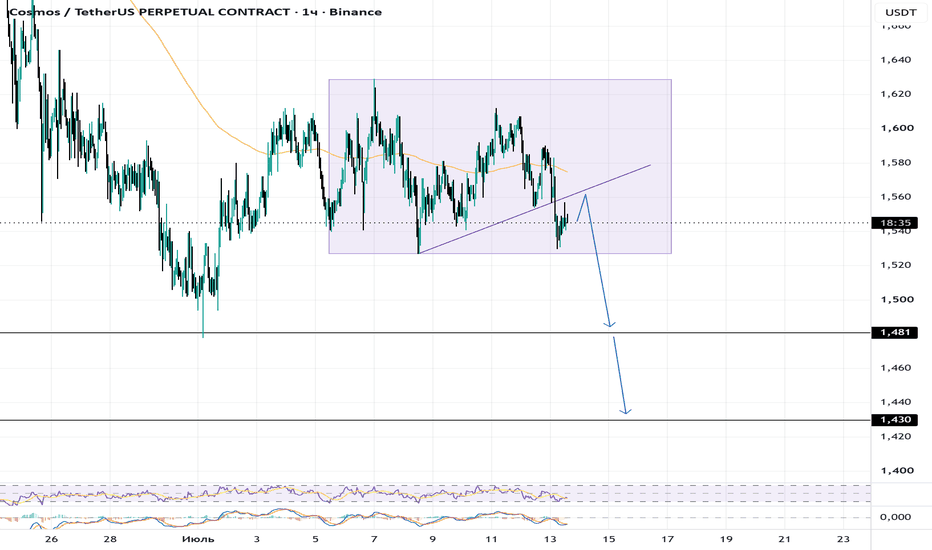
Task: Click the 18:35 countdown price label
Action: (x=895, y=223)
